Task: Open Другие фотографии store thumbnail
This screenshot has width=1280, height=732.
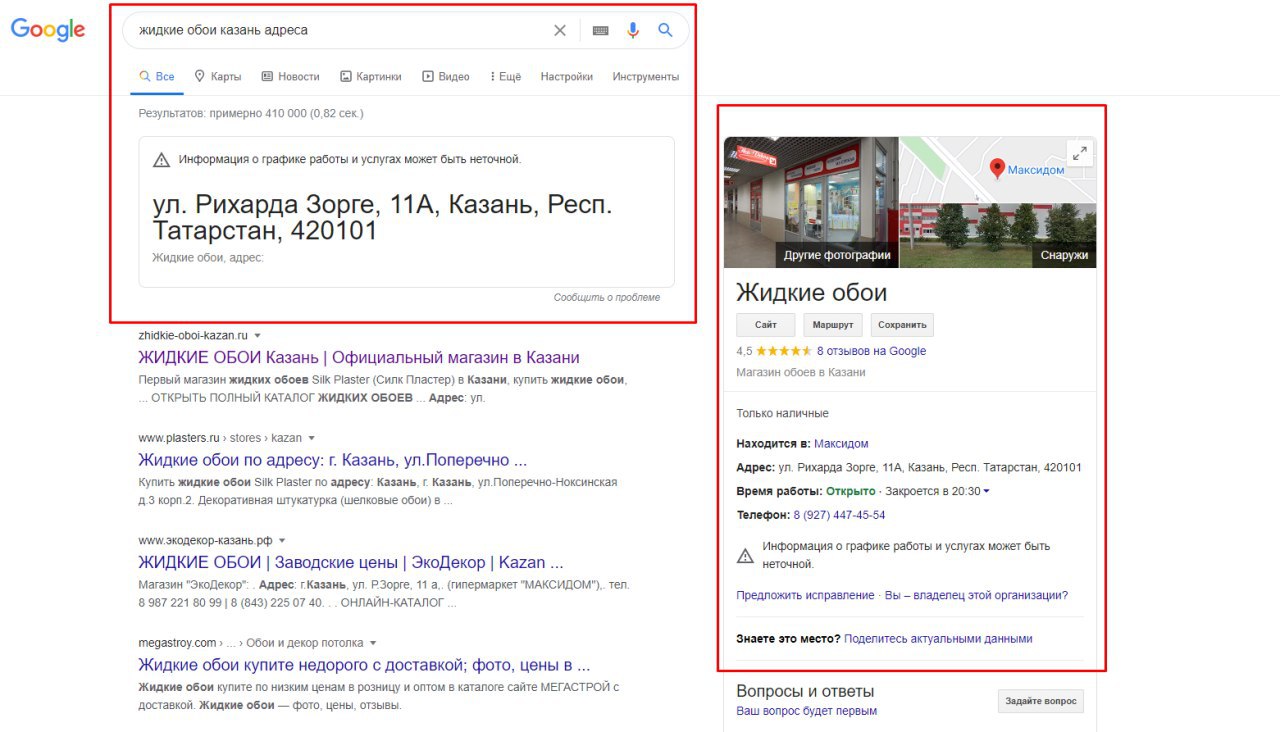Action: (x=811, y=202)
